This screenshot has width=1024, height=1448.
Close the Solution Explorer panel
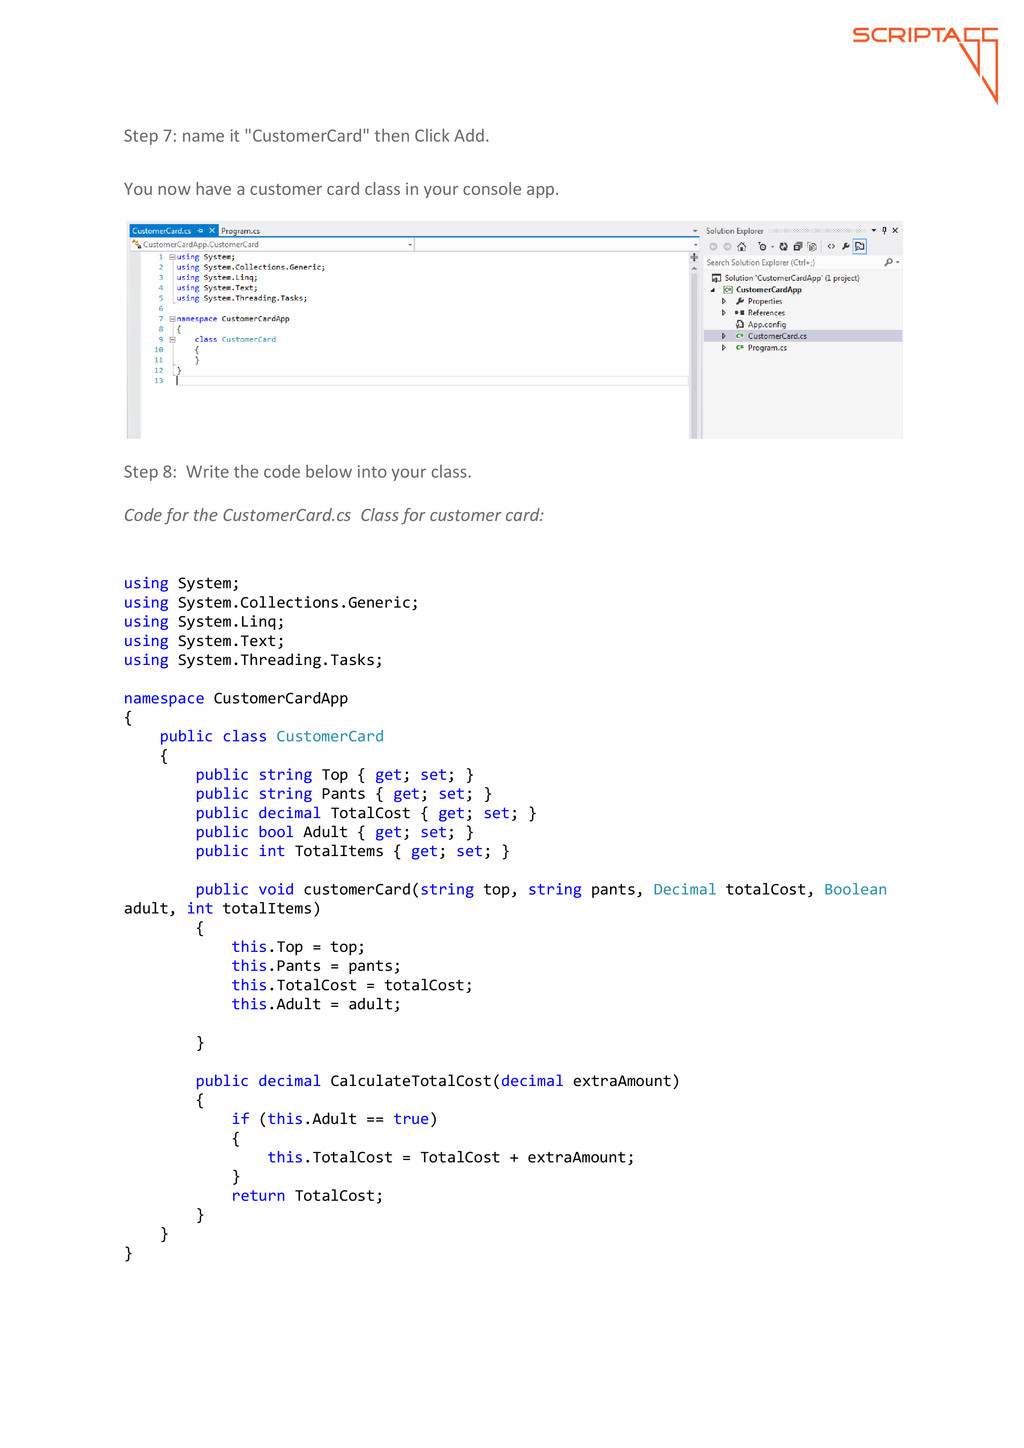click(x=895, y=230)
